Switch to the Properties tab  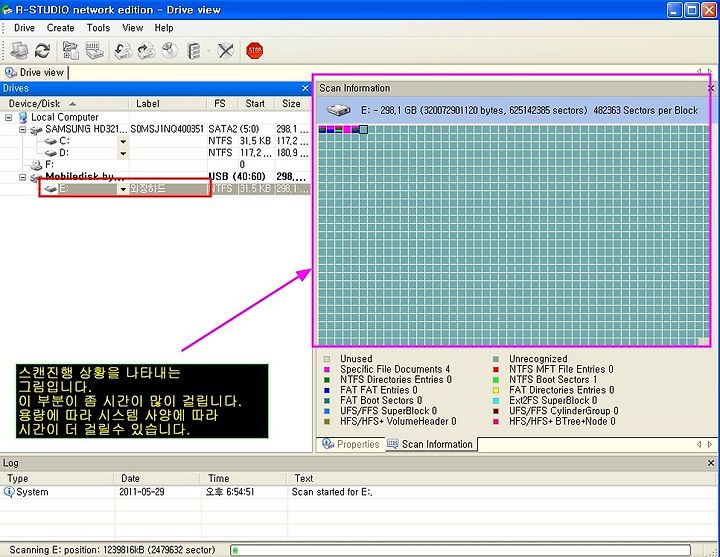(x=351, y=444)
